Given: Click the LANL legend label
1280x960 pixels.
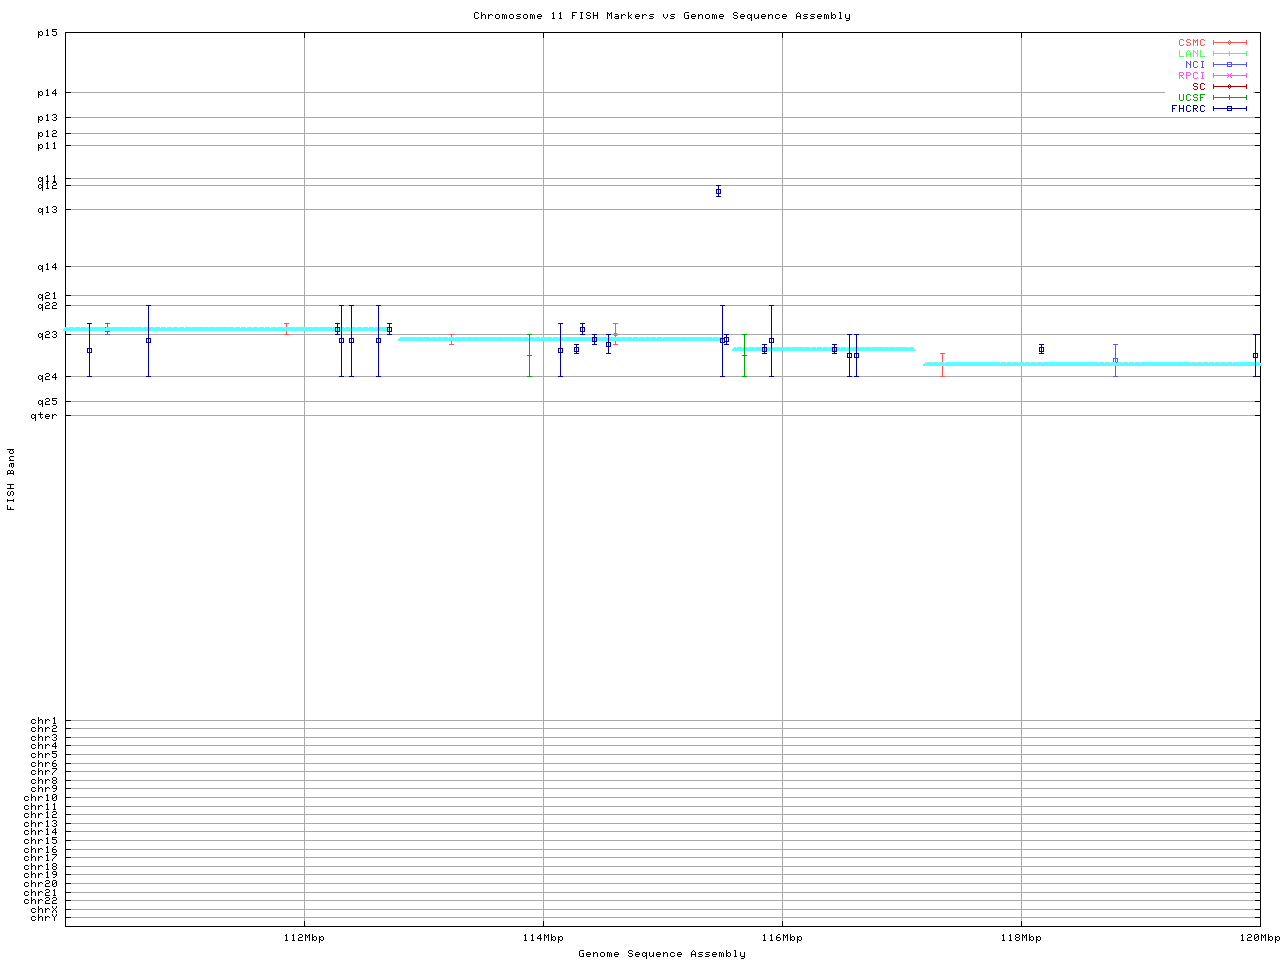Looking at the screenshot, I should 1191,53.
